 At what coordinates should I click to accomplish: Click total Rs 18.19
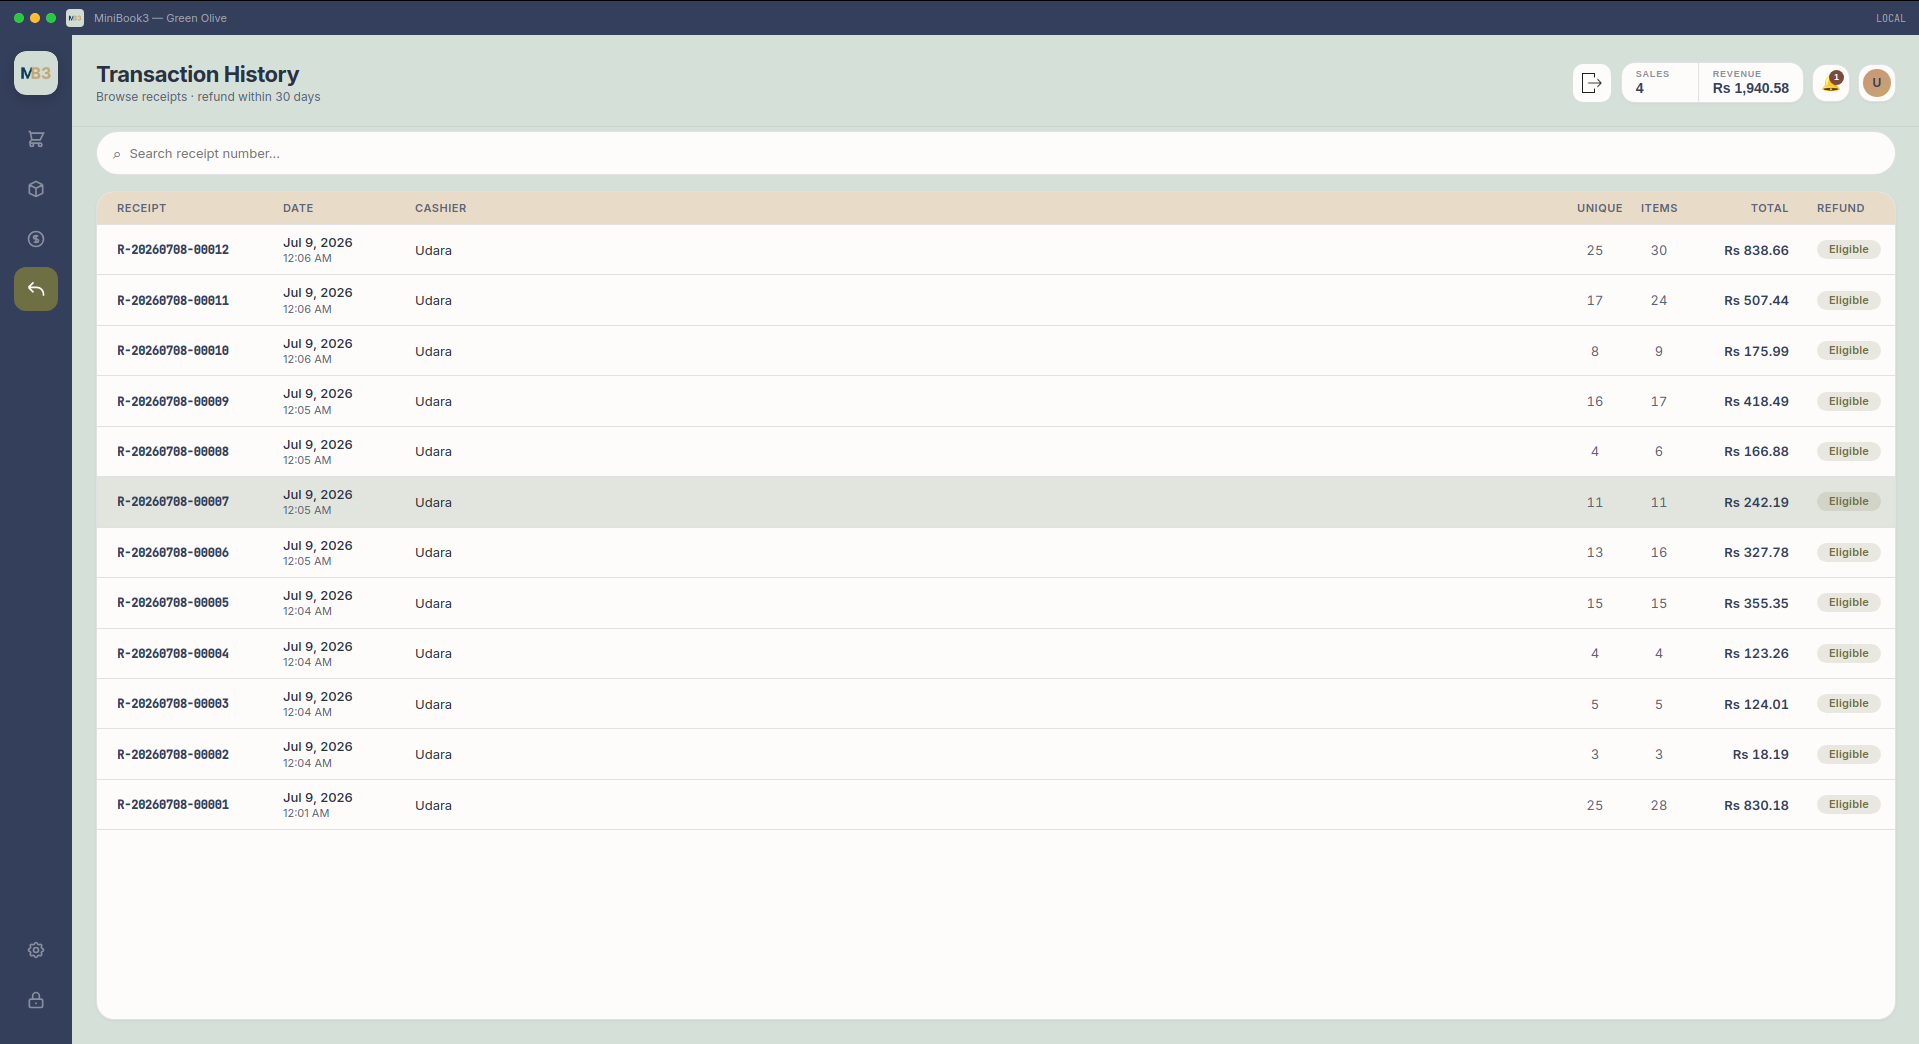point(1761,754)
